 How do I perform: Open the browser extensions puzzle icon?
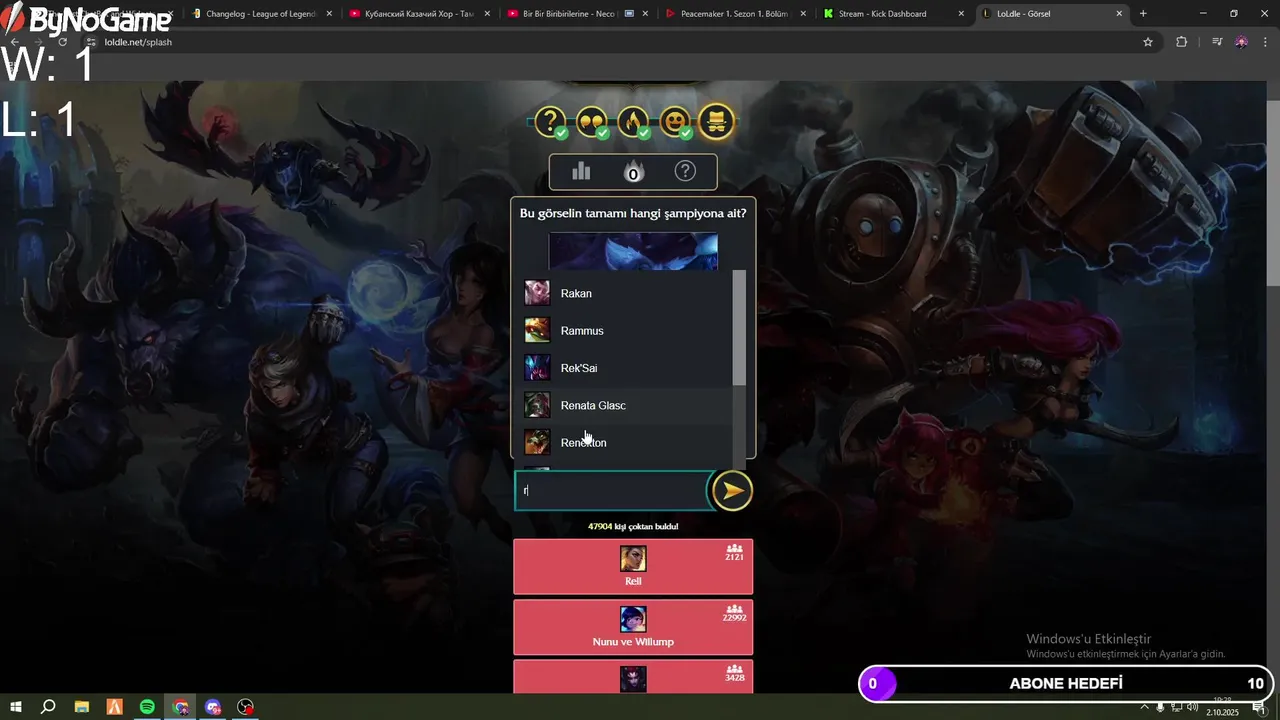[1182, 42]
